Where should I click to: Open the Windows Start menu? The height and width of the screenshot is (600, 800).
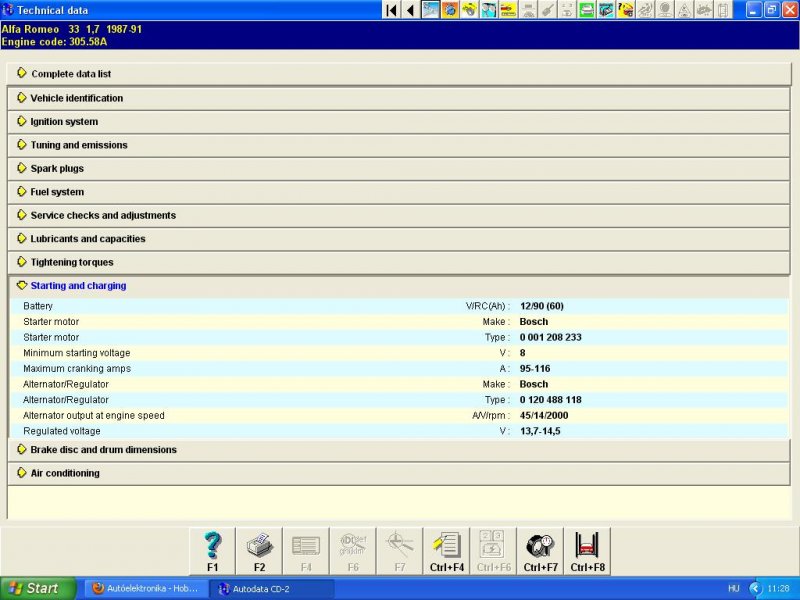point(38,589)
